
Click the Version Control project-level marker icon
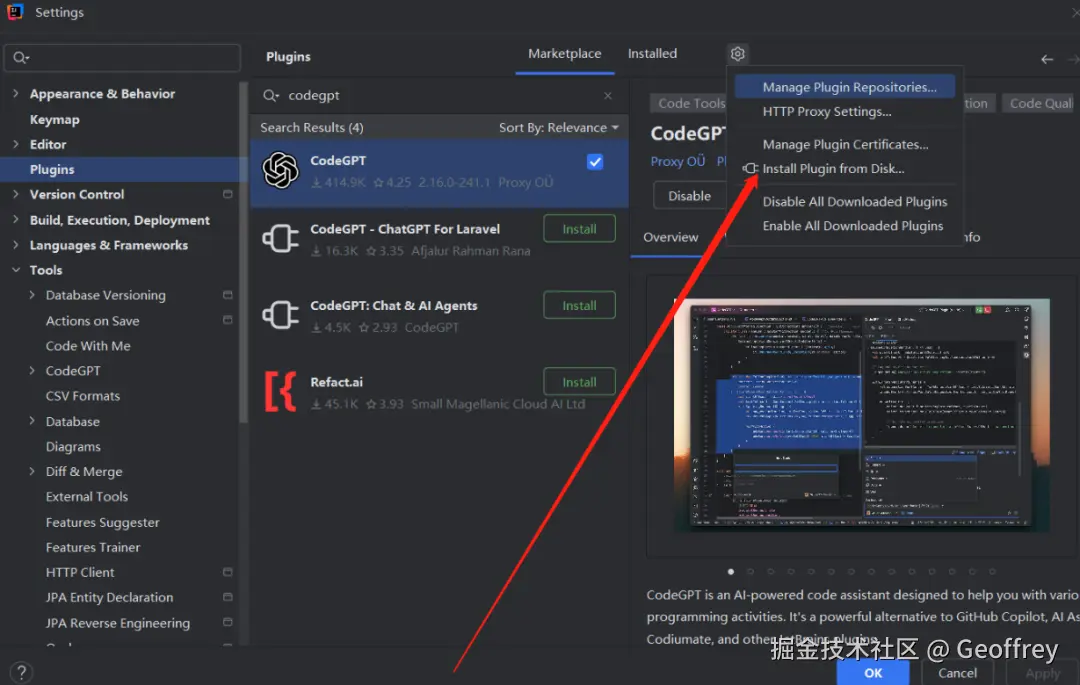tap(227, 194)
